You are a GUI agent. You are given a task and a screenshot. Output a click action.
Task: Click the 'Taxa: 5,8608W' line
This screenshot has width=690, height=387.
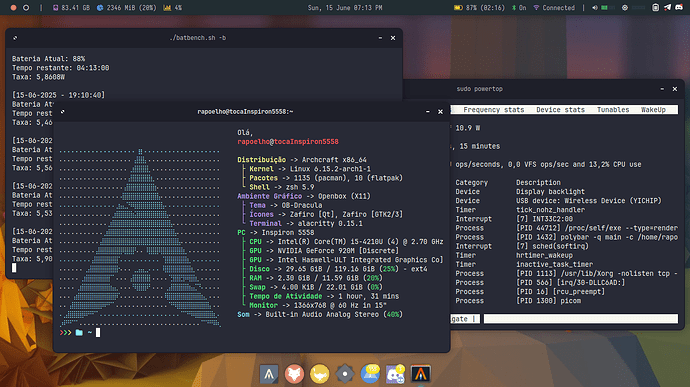click(x=38, y=77)
